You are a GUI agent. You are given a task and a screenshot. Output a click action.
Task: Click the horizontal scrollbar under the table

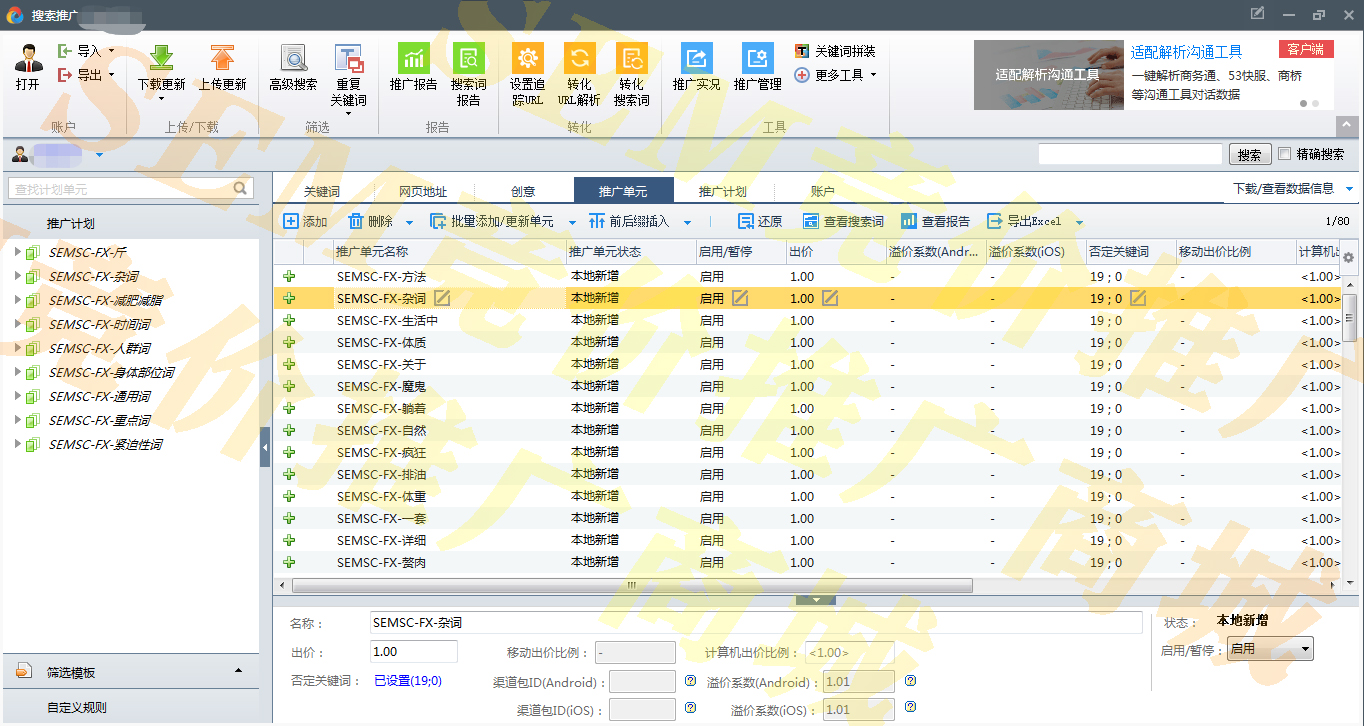click(x=630, y=585)
